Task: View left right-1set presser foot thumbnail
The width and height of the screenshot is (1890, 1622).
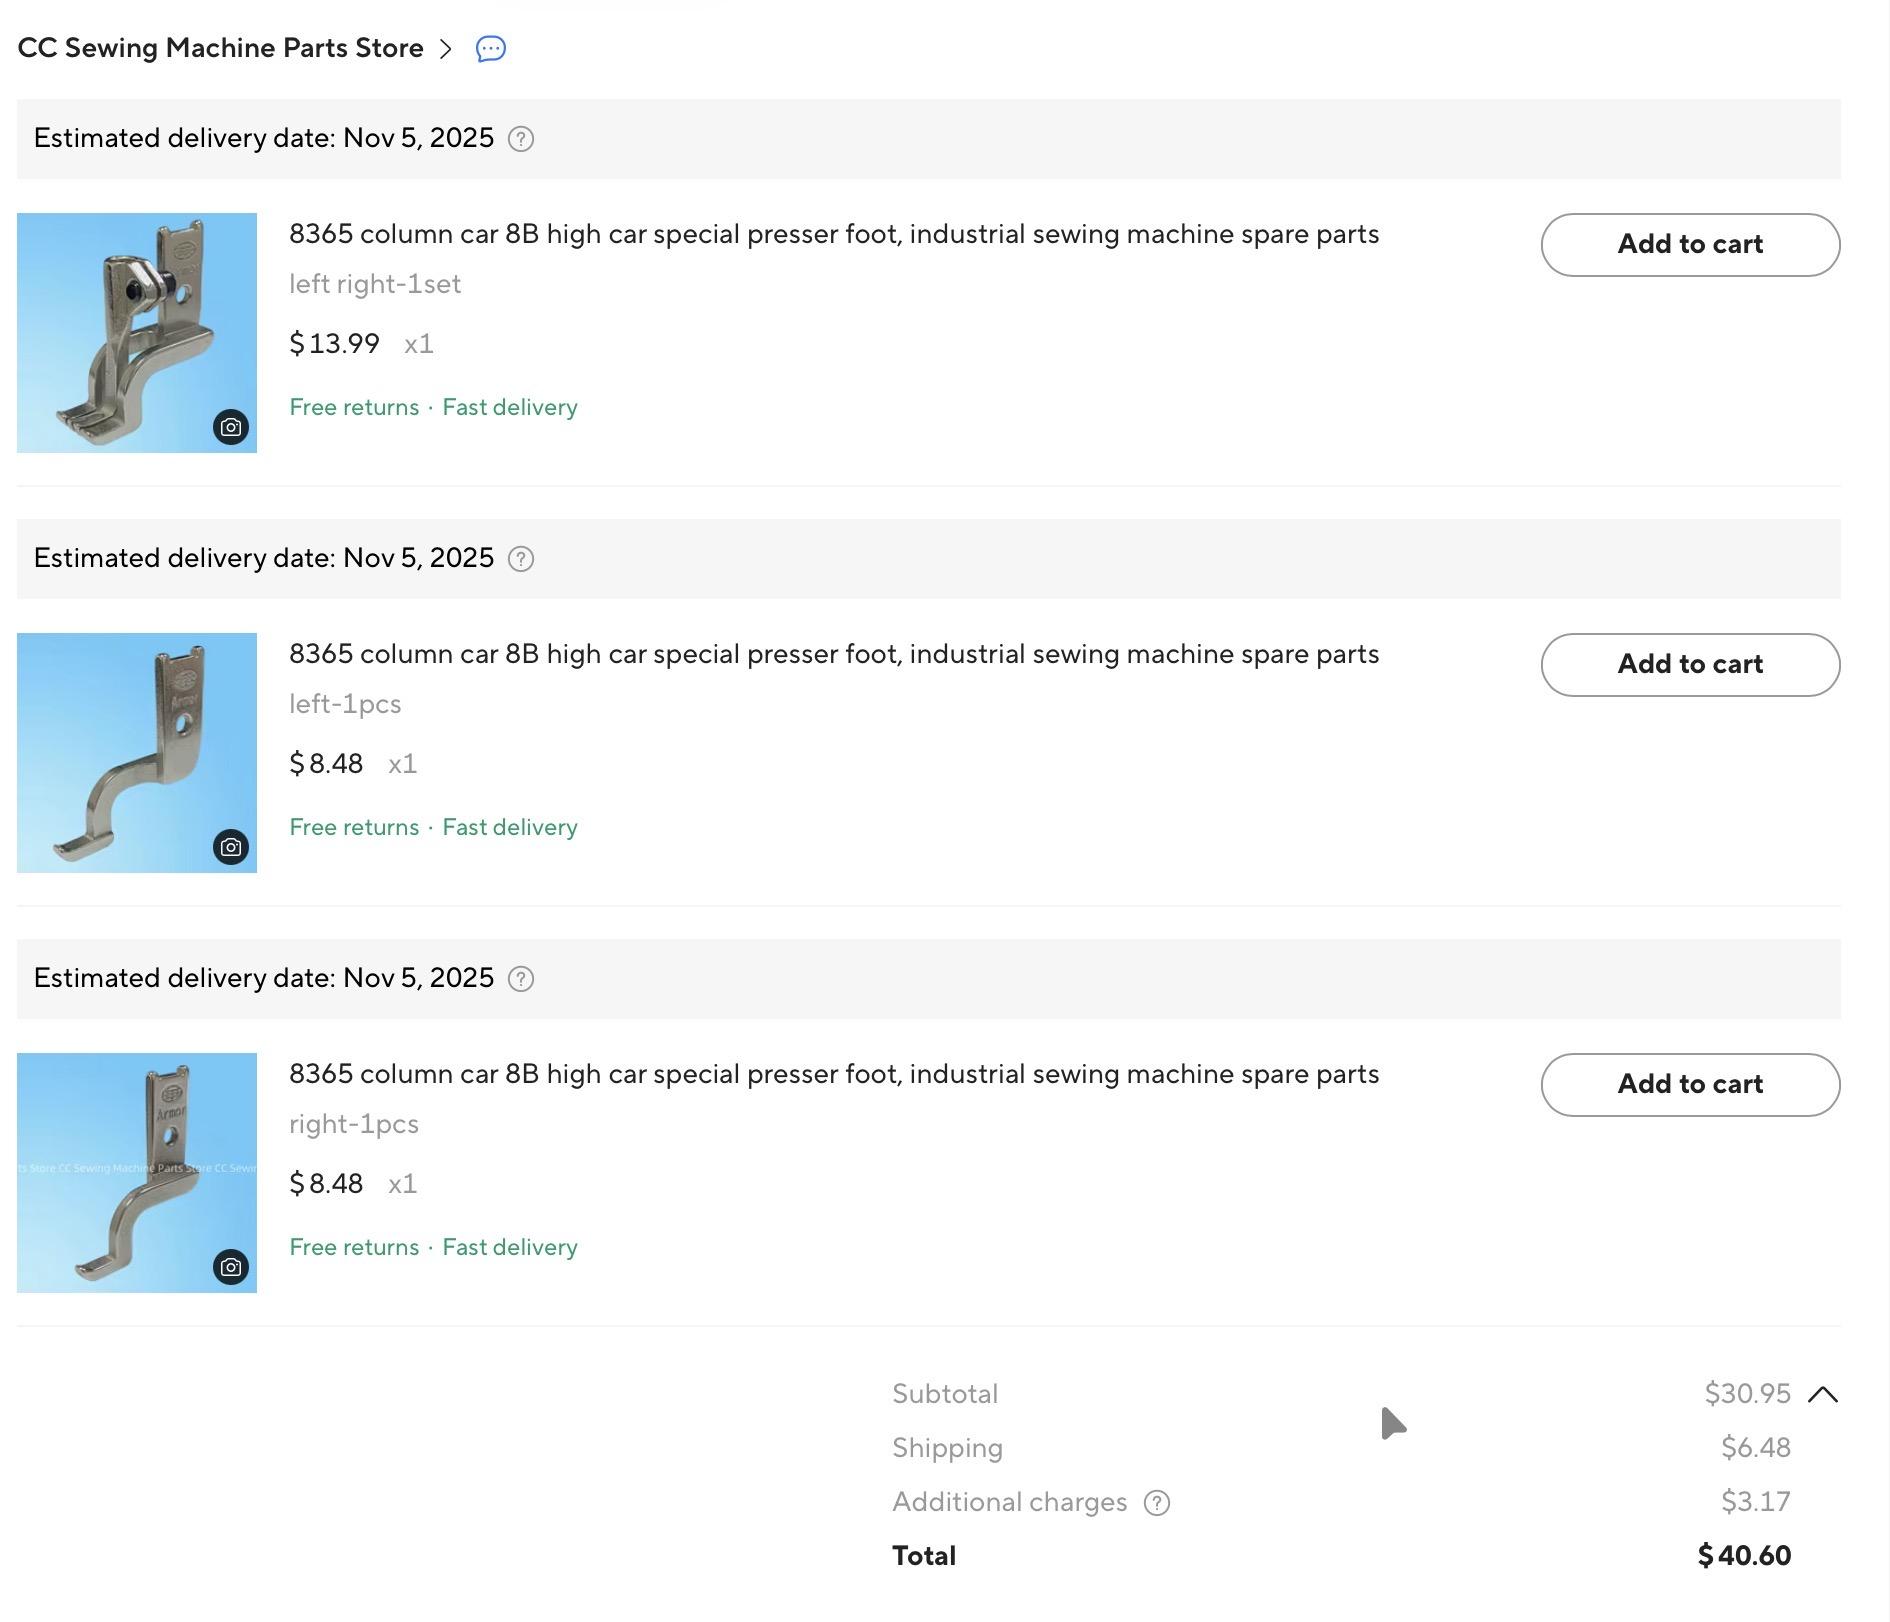Action: [x=136, y=333]
